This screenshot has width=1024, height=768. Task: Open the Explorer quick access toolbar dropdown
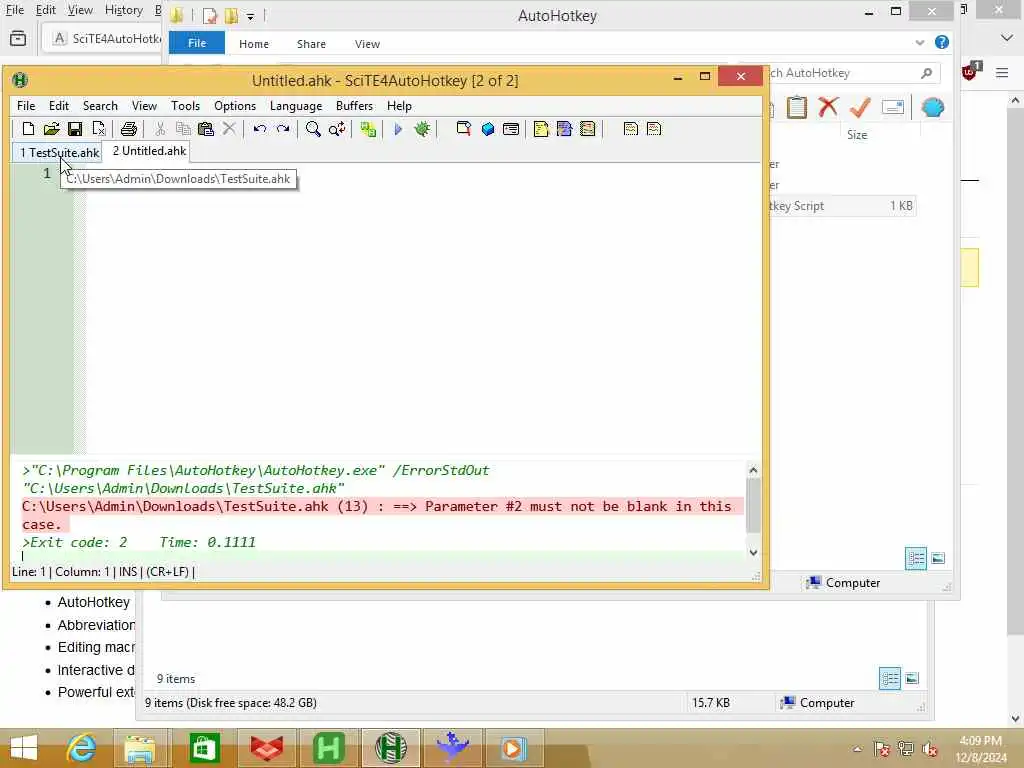250,16
